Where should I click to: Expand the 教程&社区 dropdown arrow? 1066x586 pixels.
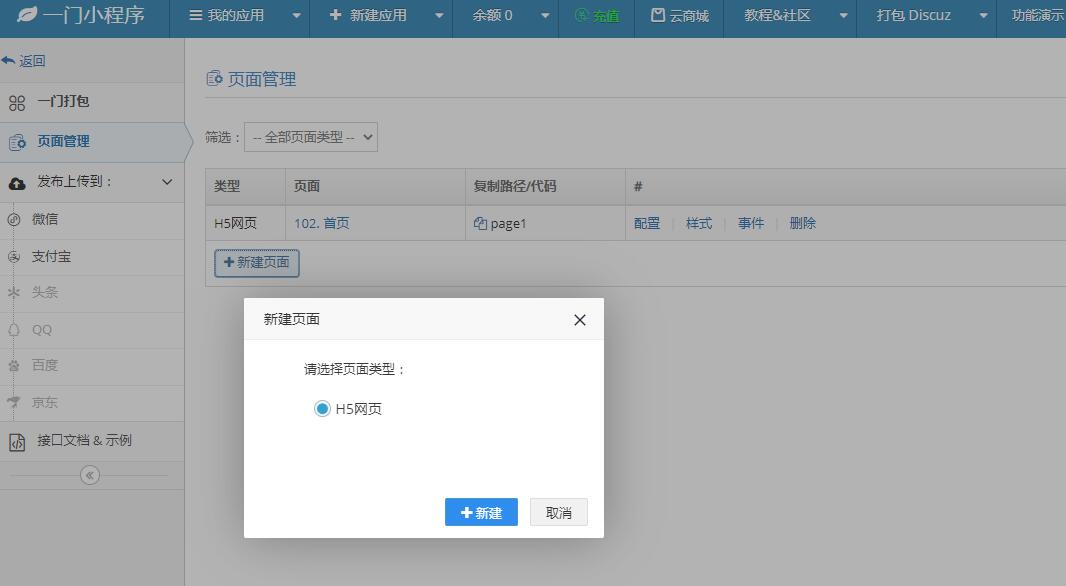(x=844, y=16)
